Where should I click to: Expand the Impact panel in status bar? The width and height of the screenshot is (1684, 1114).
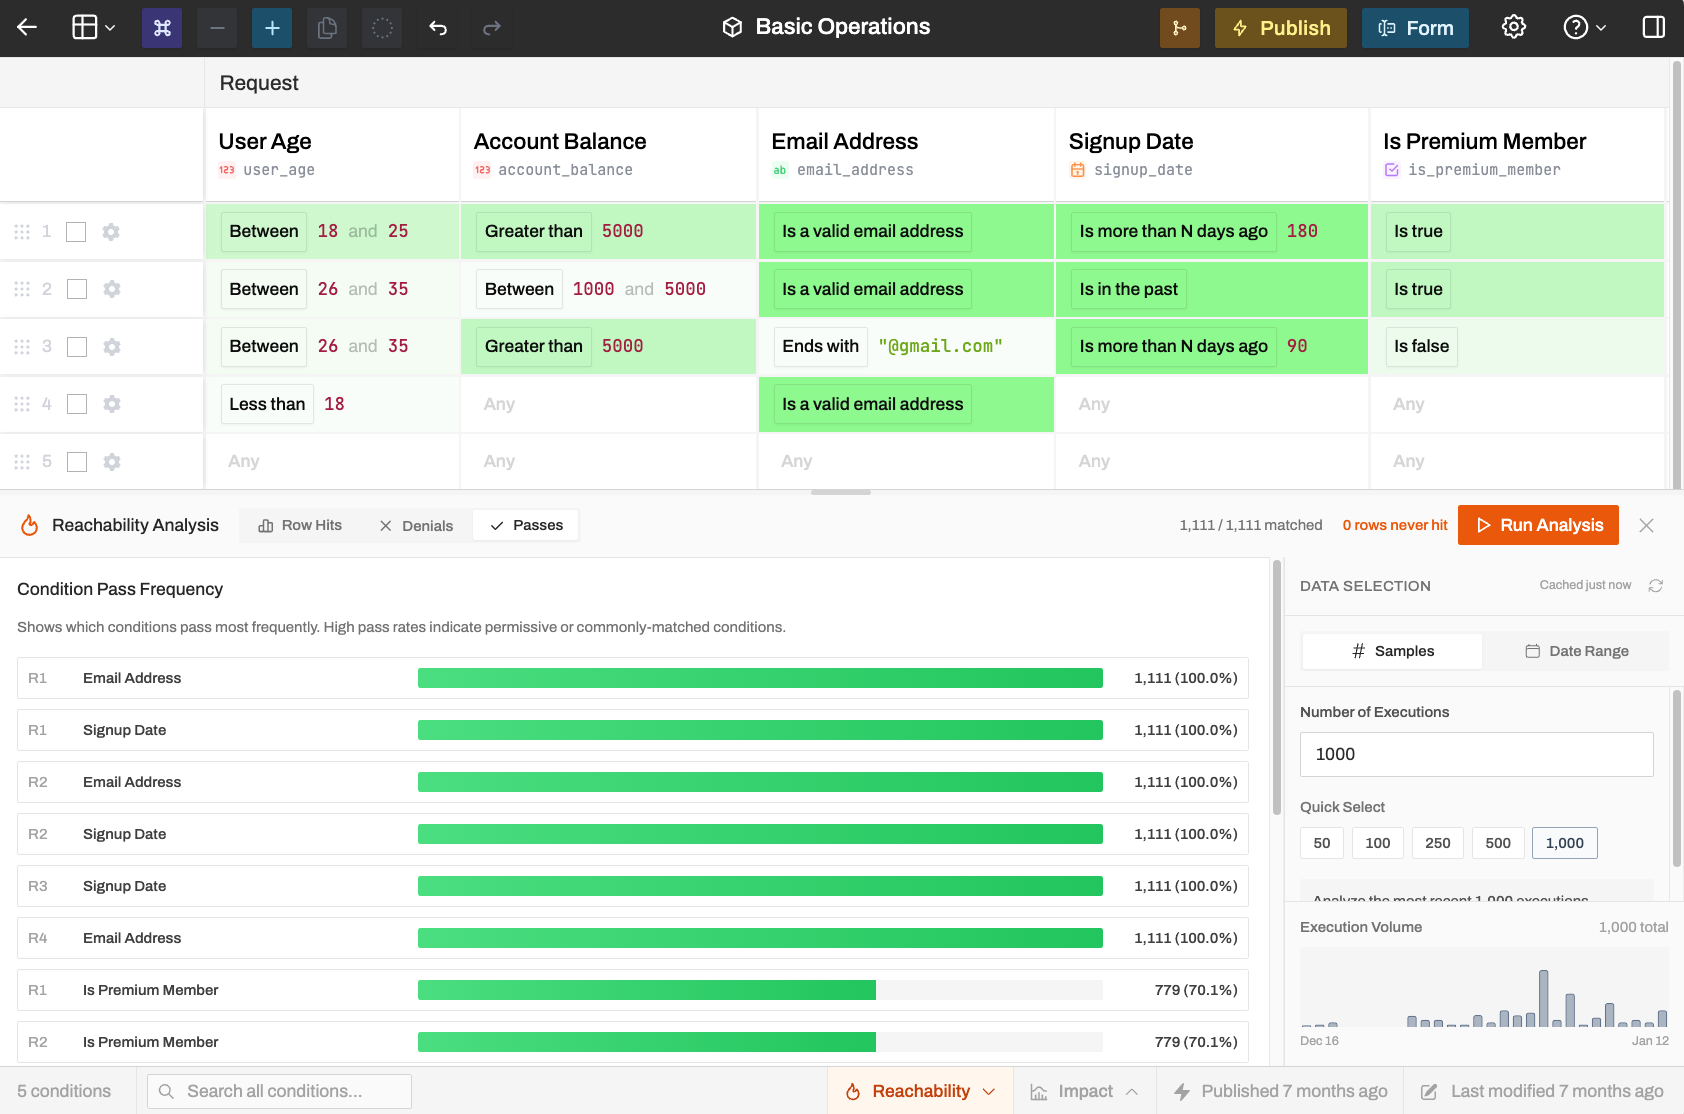1085,1091
